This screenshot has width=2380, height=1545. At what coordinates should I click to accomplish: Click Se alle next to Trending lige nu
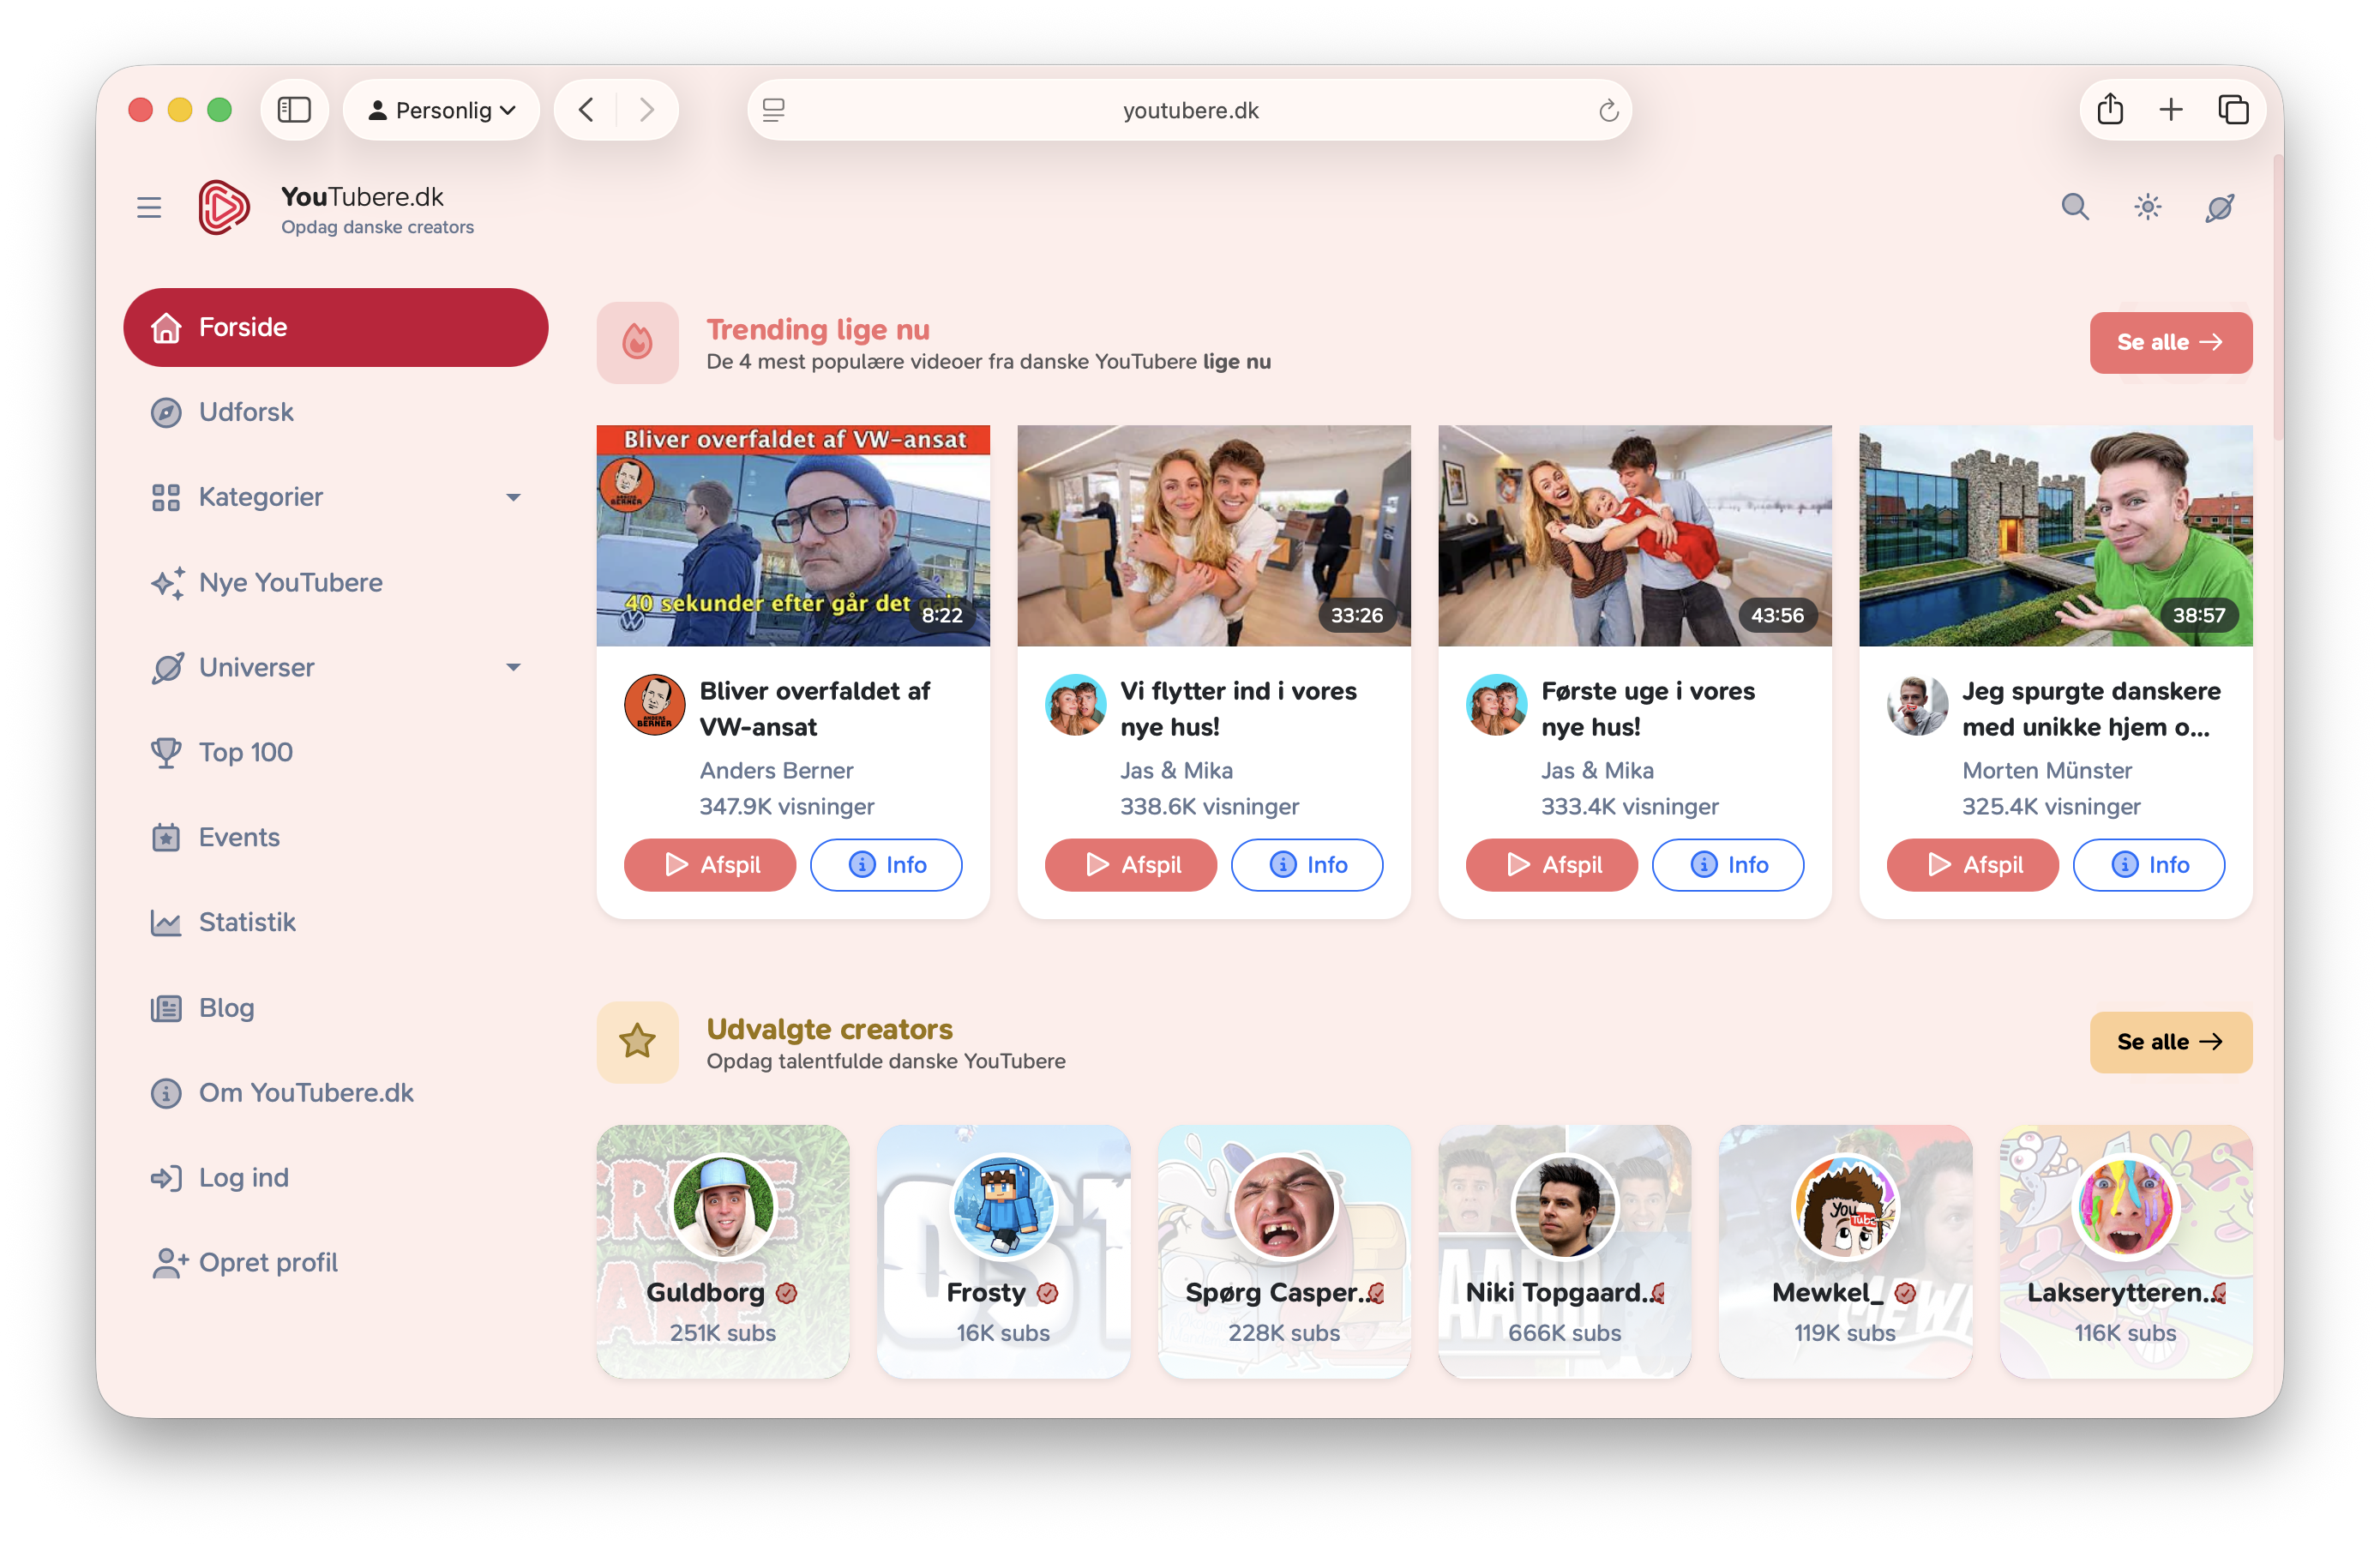[2170, 342]
